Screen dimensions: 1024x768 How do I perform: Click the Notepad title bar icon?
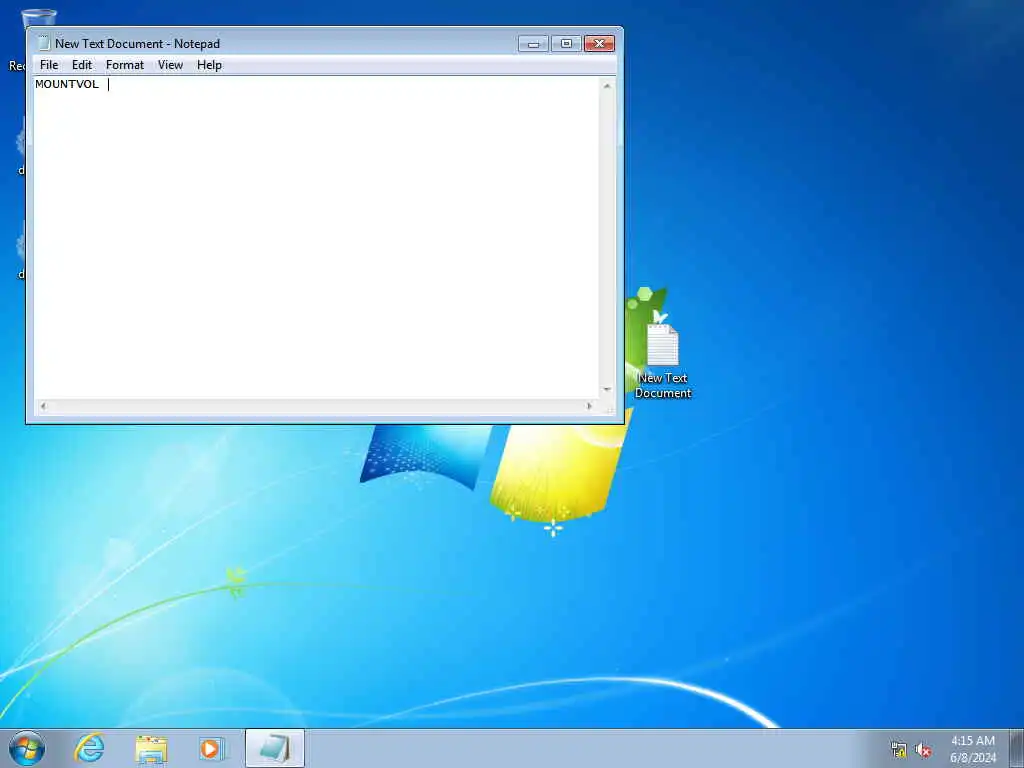tap(44, 43)
